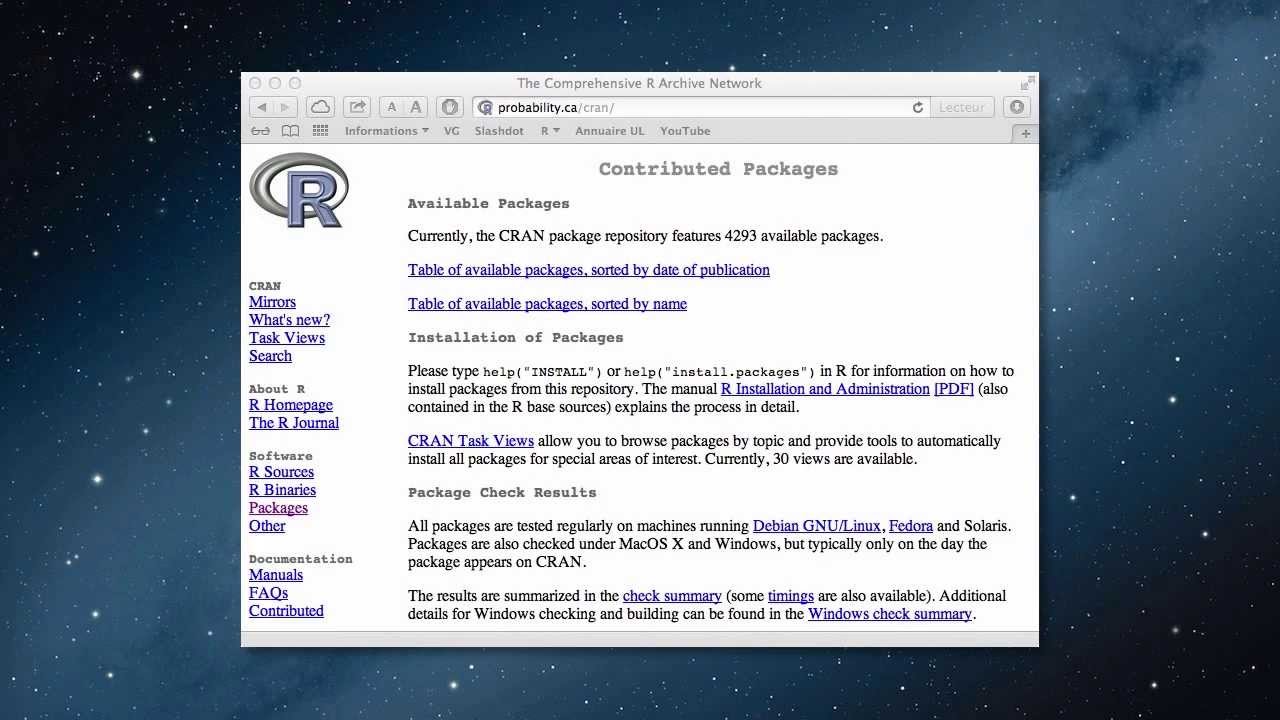Open packages table sorted by name
Screen dimensions: 1280x720
pyautogui.click(x=547, y=304)
